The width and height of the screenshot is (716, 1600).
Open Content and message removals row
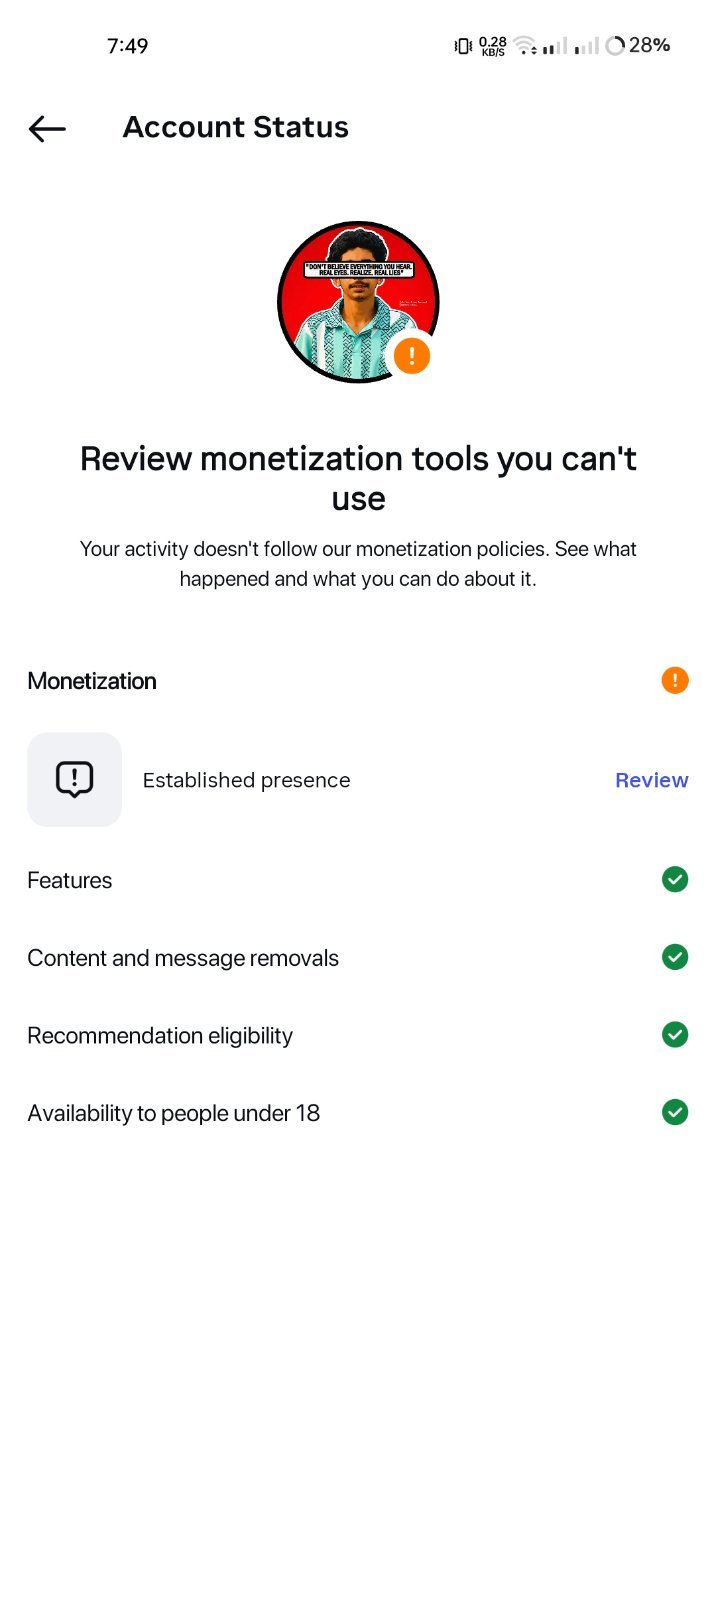point(358,958)
